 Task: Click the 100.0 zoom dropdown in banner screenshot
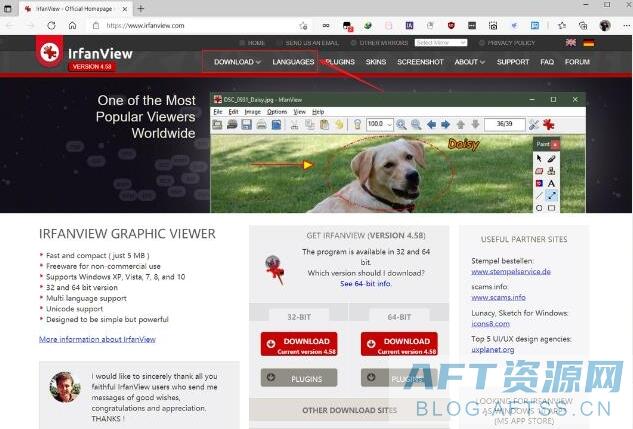pyautogui.click(x=379, y=124)
